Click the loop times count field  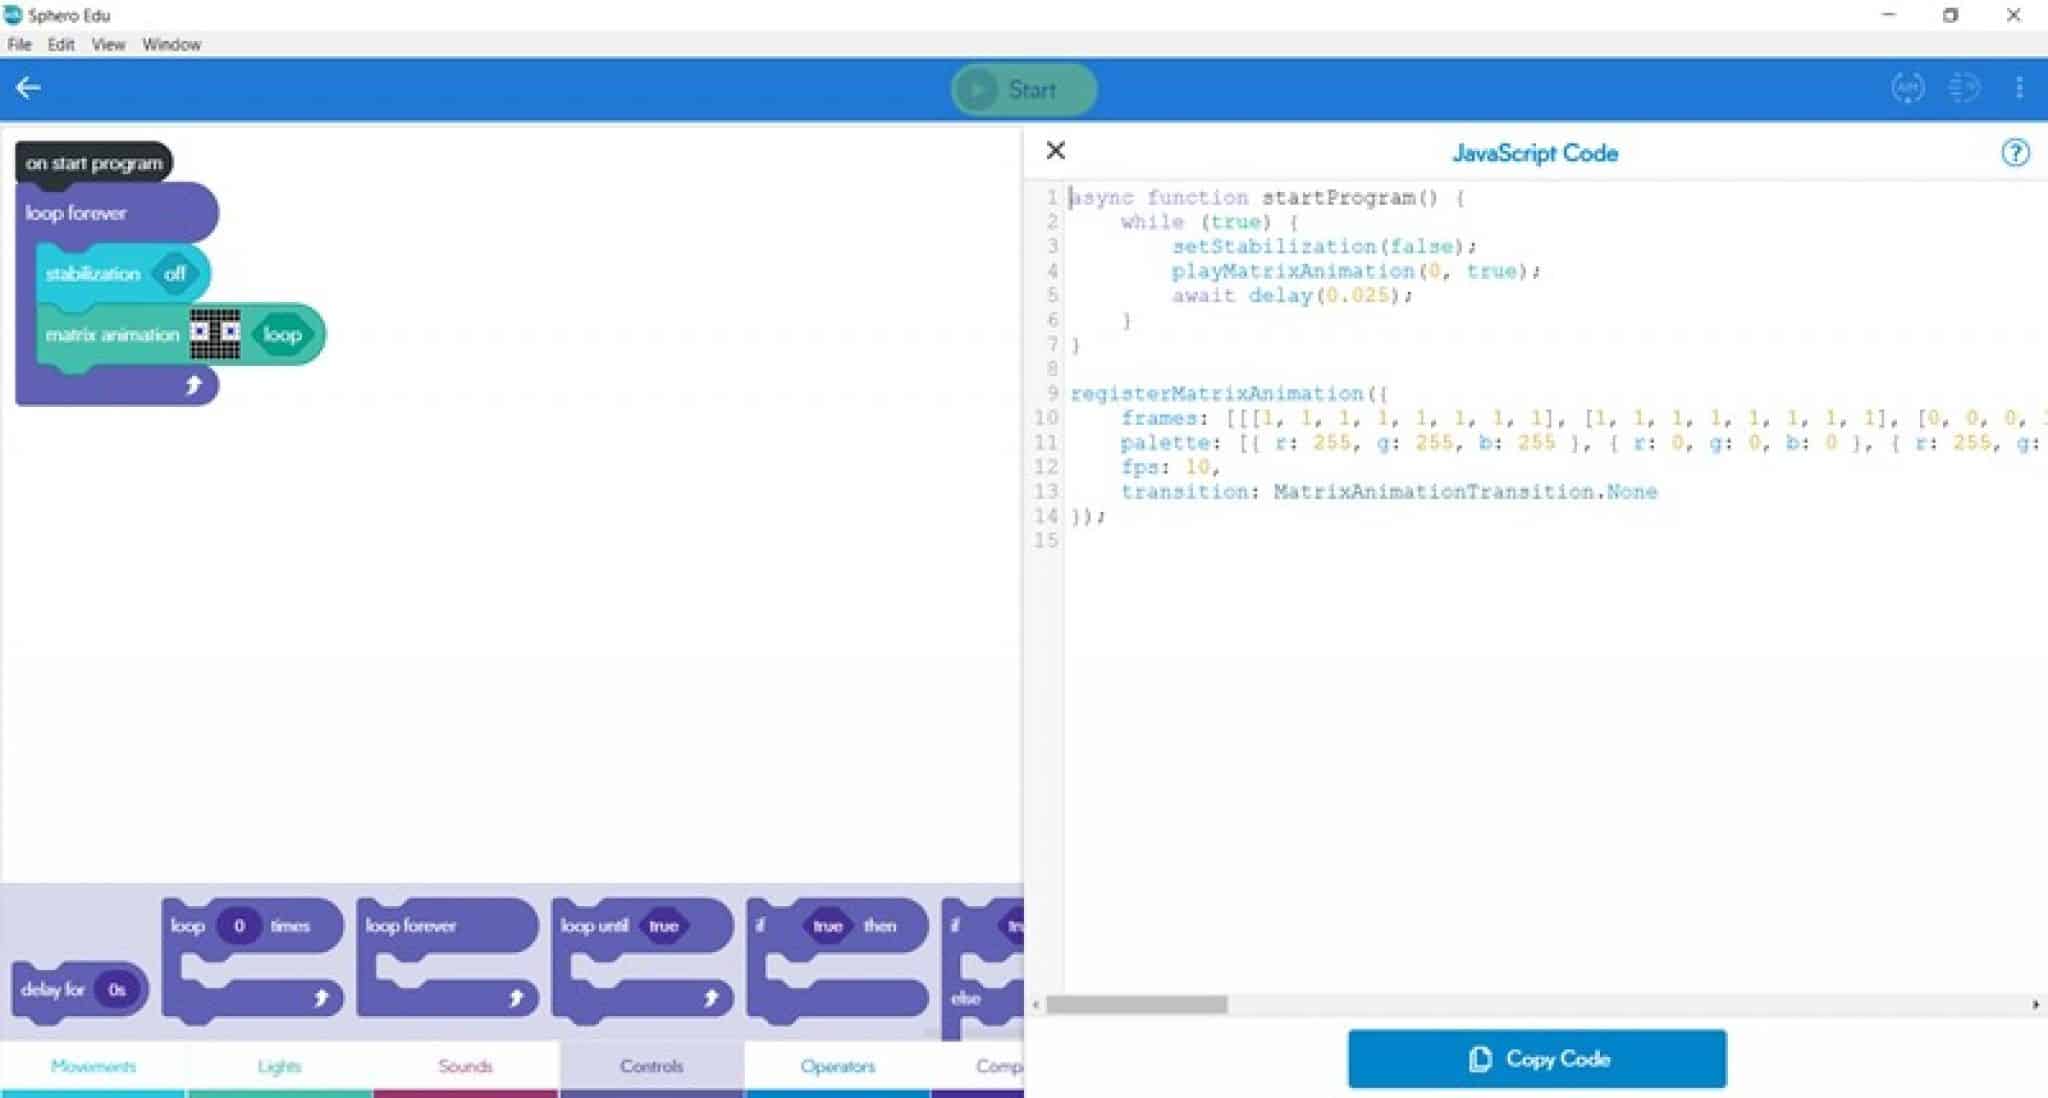(239, 926)
